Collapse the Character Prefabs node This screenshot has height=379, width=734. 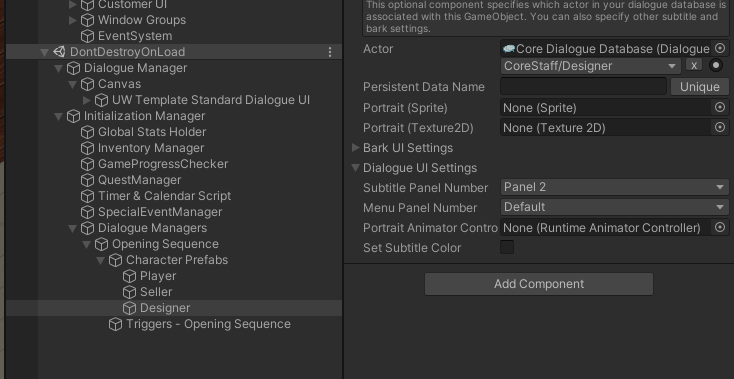point(101,260)
